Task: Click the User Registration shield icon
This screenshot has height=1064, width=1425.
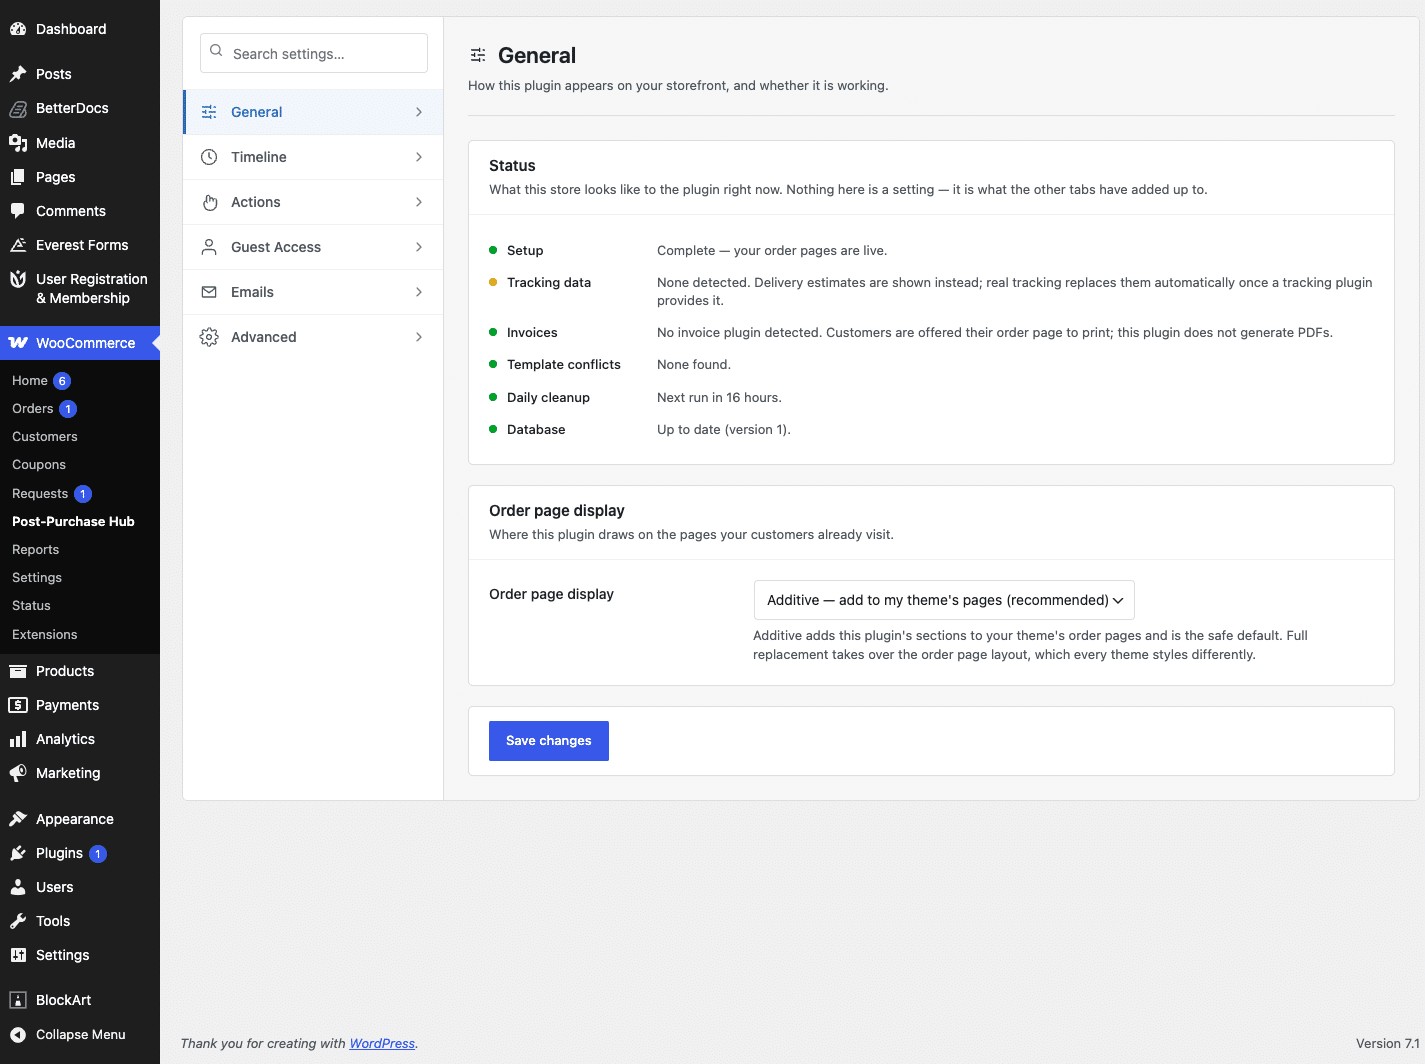Action: [x=18, y=279]
